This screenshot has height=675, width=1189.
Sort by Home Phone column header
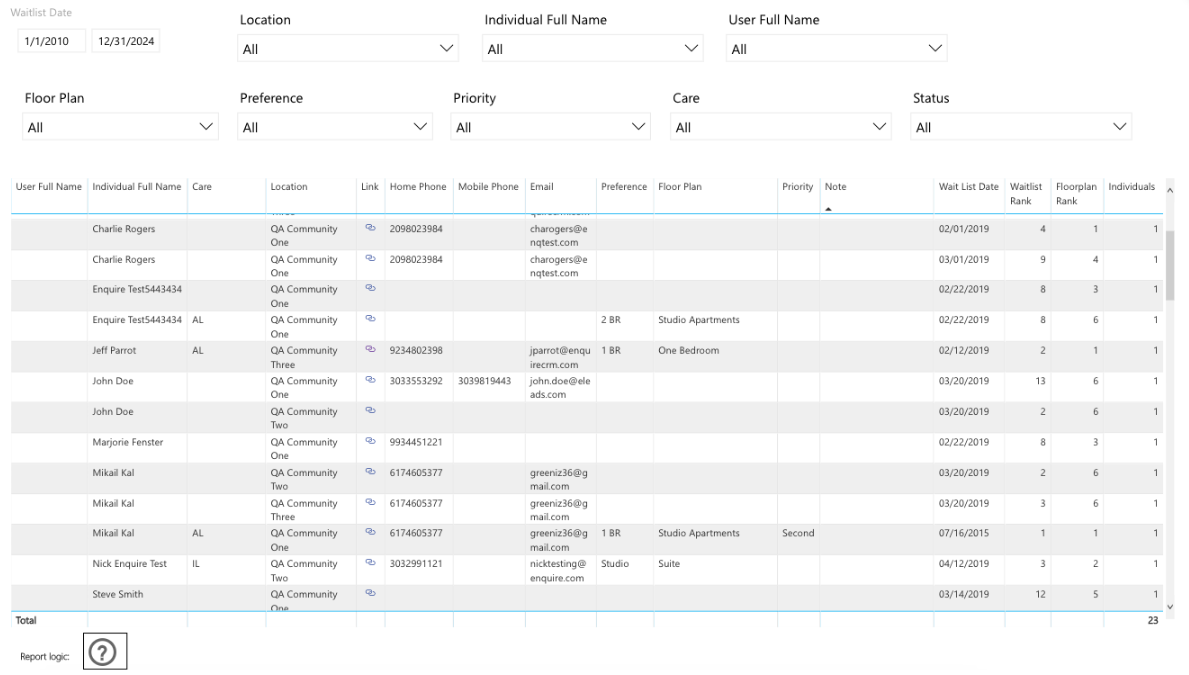click(418, 187)
